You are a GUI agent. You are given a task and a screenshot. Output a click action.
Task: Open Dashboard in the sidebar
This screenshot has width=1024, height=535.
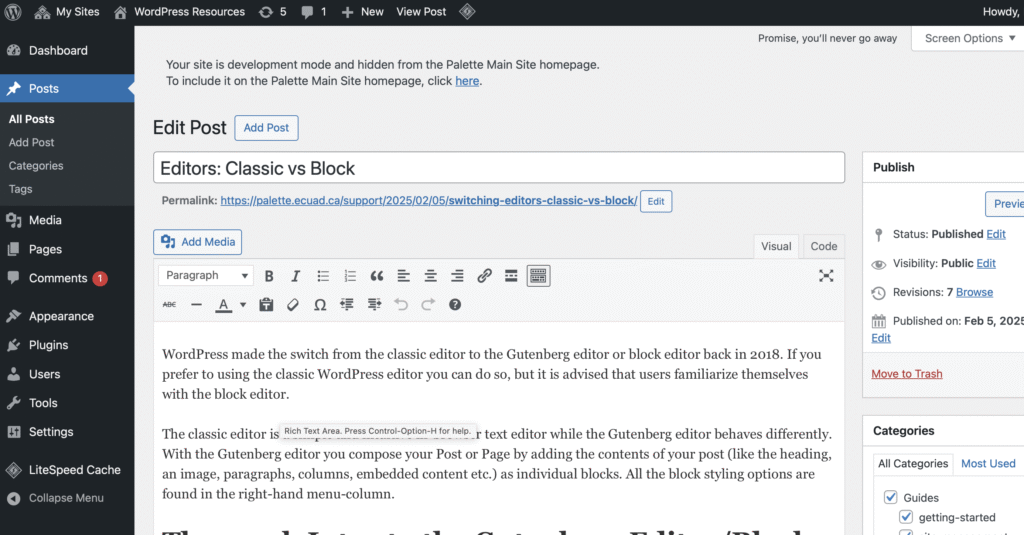pos(67,50)
